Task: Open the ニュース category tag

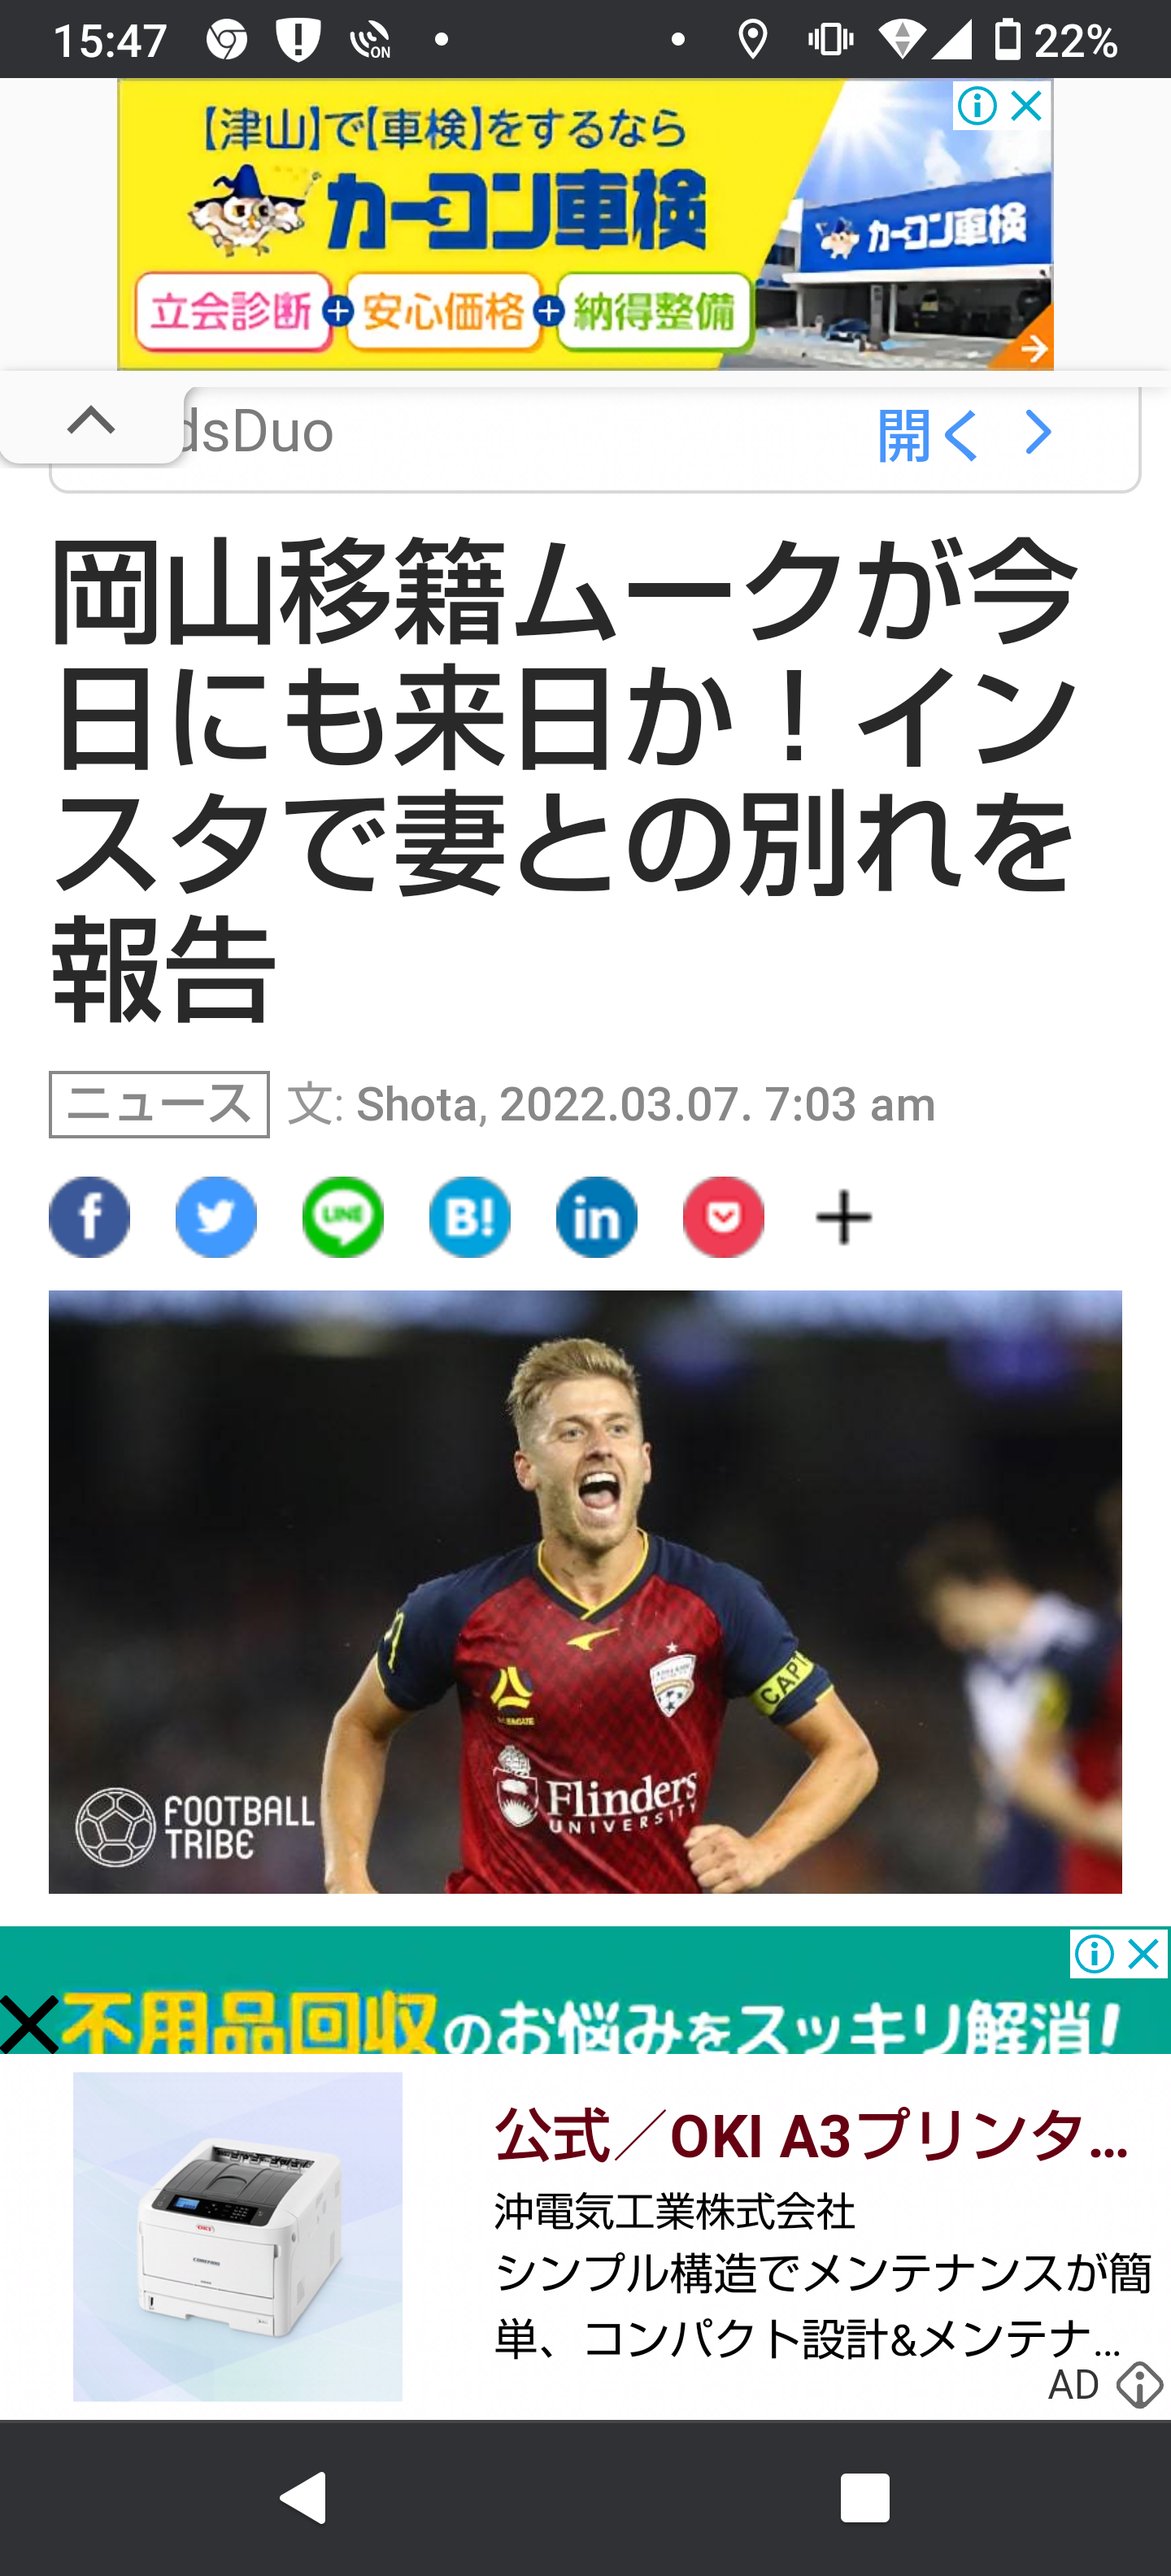Action: (159, 1105)
